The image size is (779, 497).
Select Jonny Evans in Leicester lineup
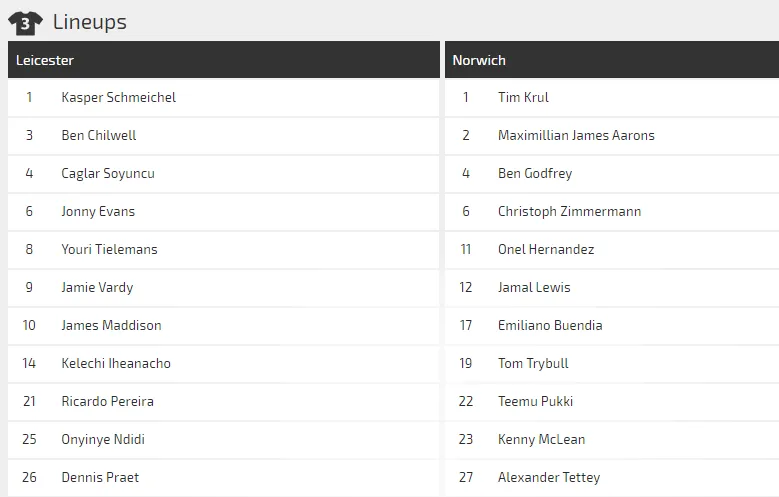[97, 211]
